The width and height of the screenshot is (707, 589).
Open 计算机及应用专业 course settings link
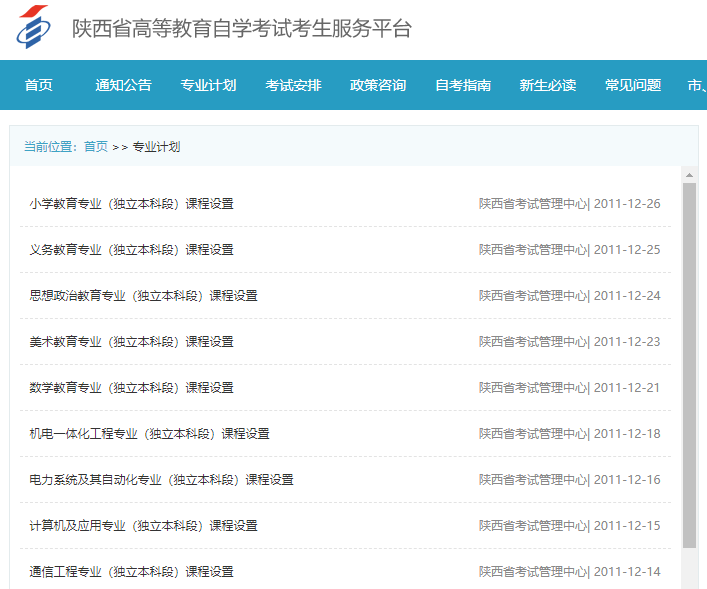(143, 526)
